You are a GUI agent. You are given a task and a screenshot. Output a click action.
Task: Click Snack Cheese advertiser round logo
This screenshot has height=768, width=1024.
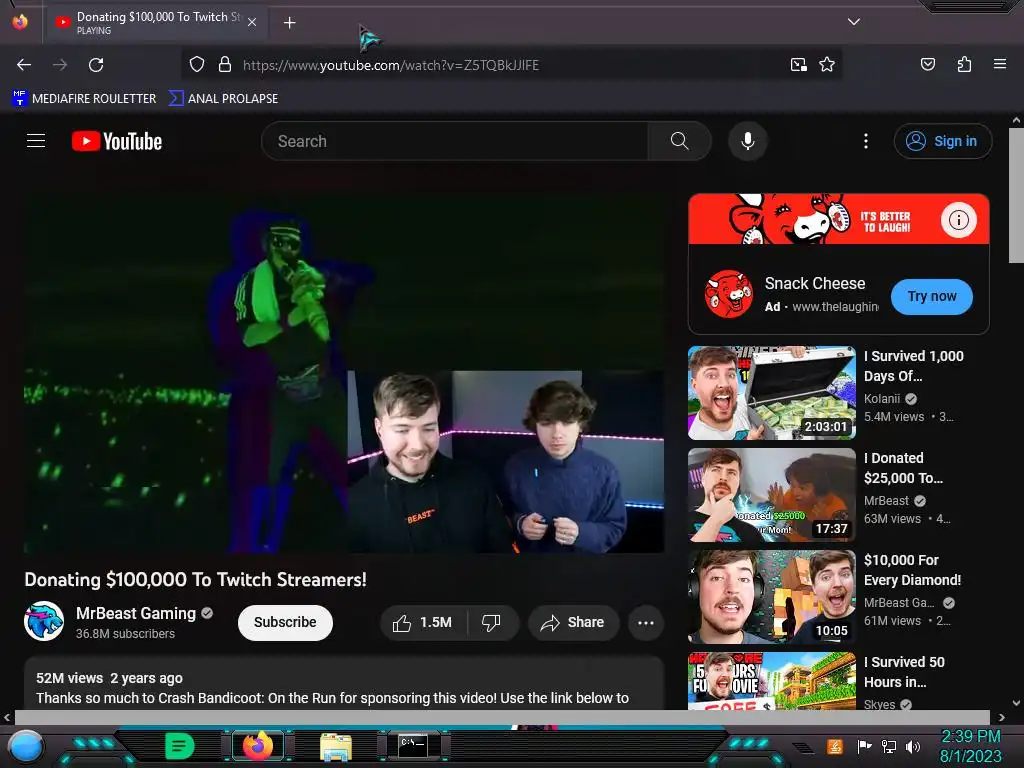click(728, 294)
